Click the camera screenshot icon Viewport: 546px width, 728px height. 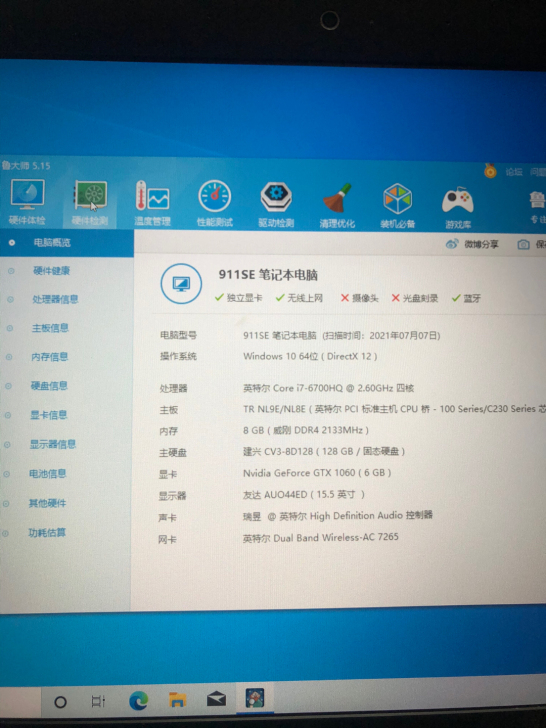tap(523, 244)
